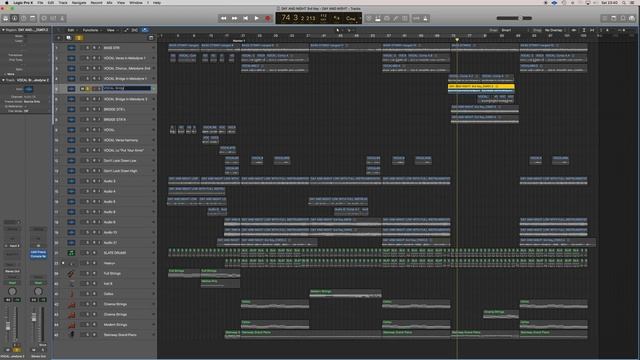This screenshot has height=360, width=640.
Task: Click the red Record button
Action: [x=268, y=18]
